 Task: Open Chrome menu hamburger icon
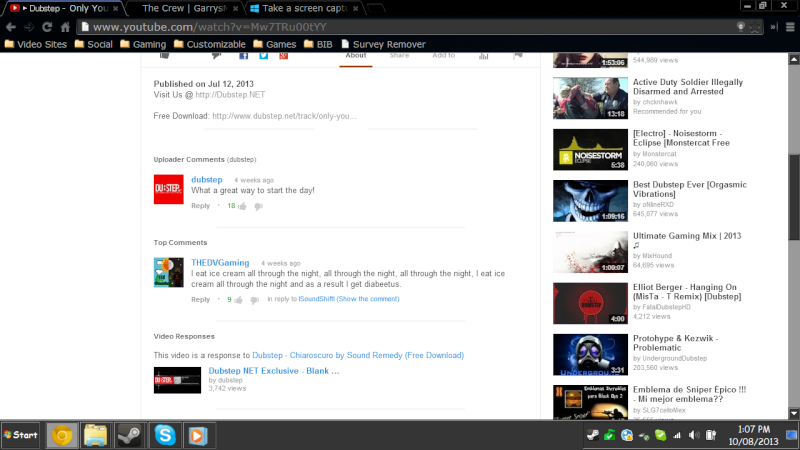790,27
